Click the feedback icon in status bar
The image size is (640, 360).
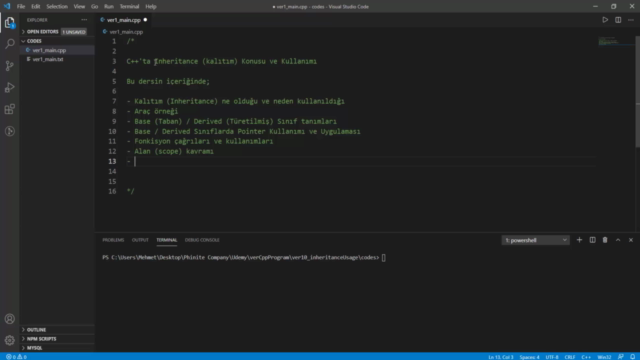[x=621, y=357]
